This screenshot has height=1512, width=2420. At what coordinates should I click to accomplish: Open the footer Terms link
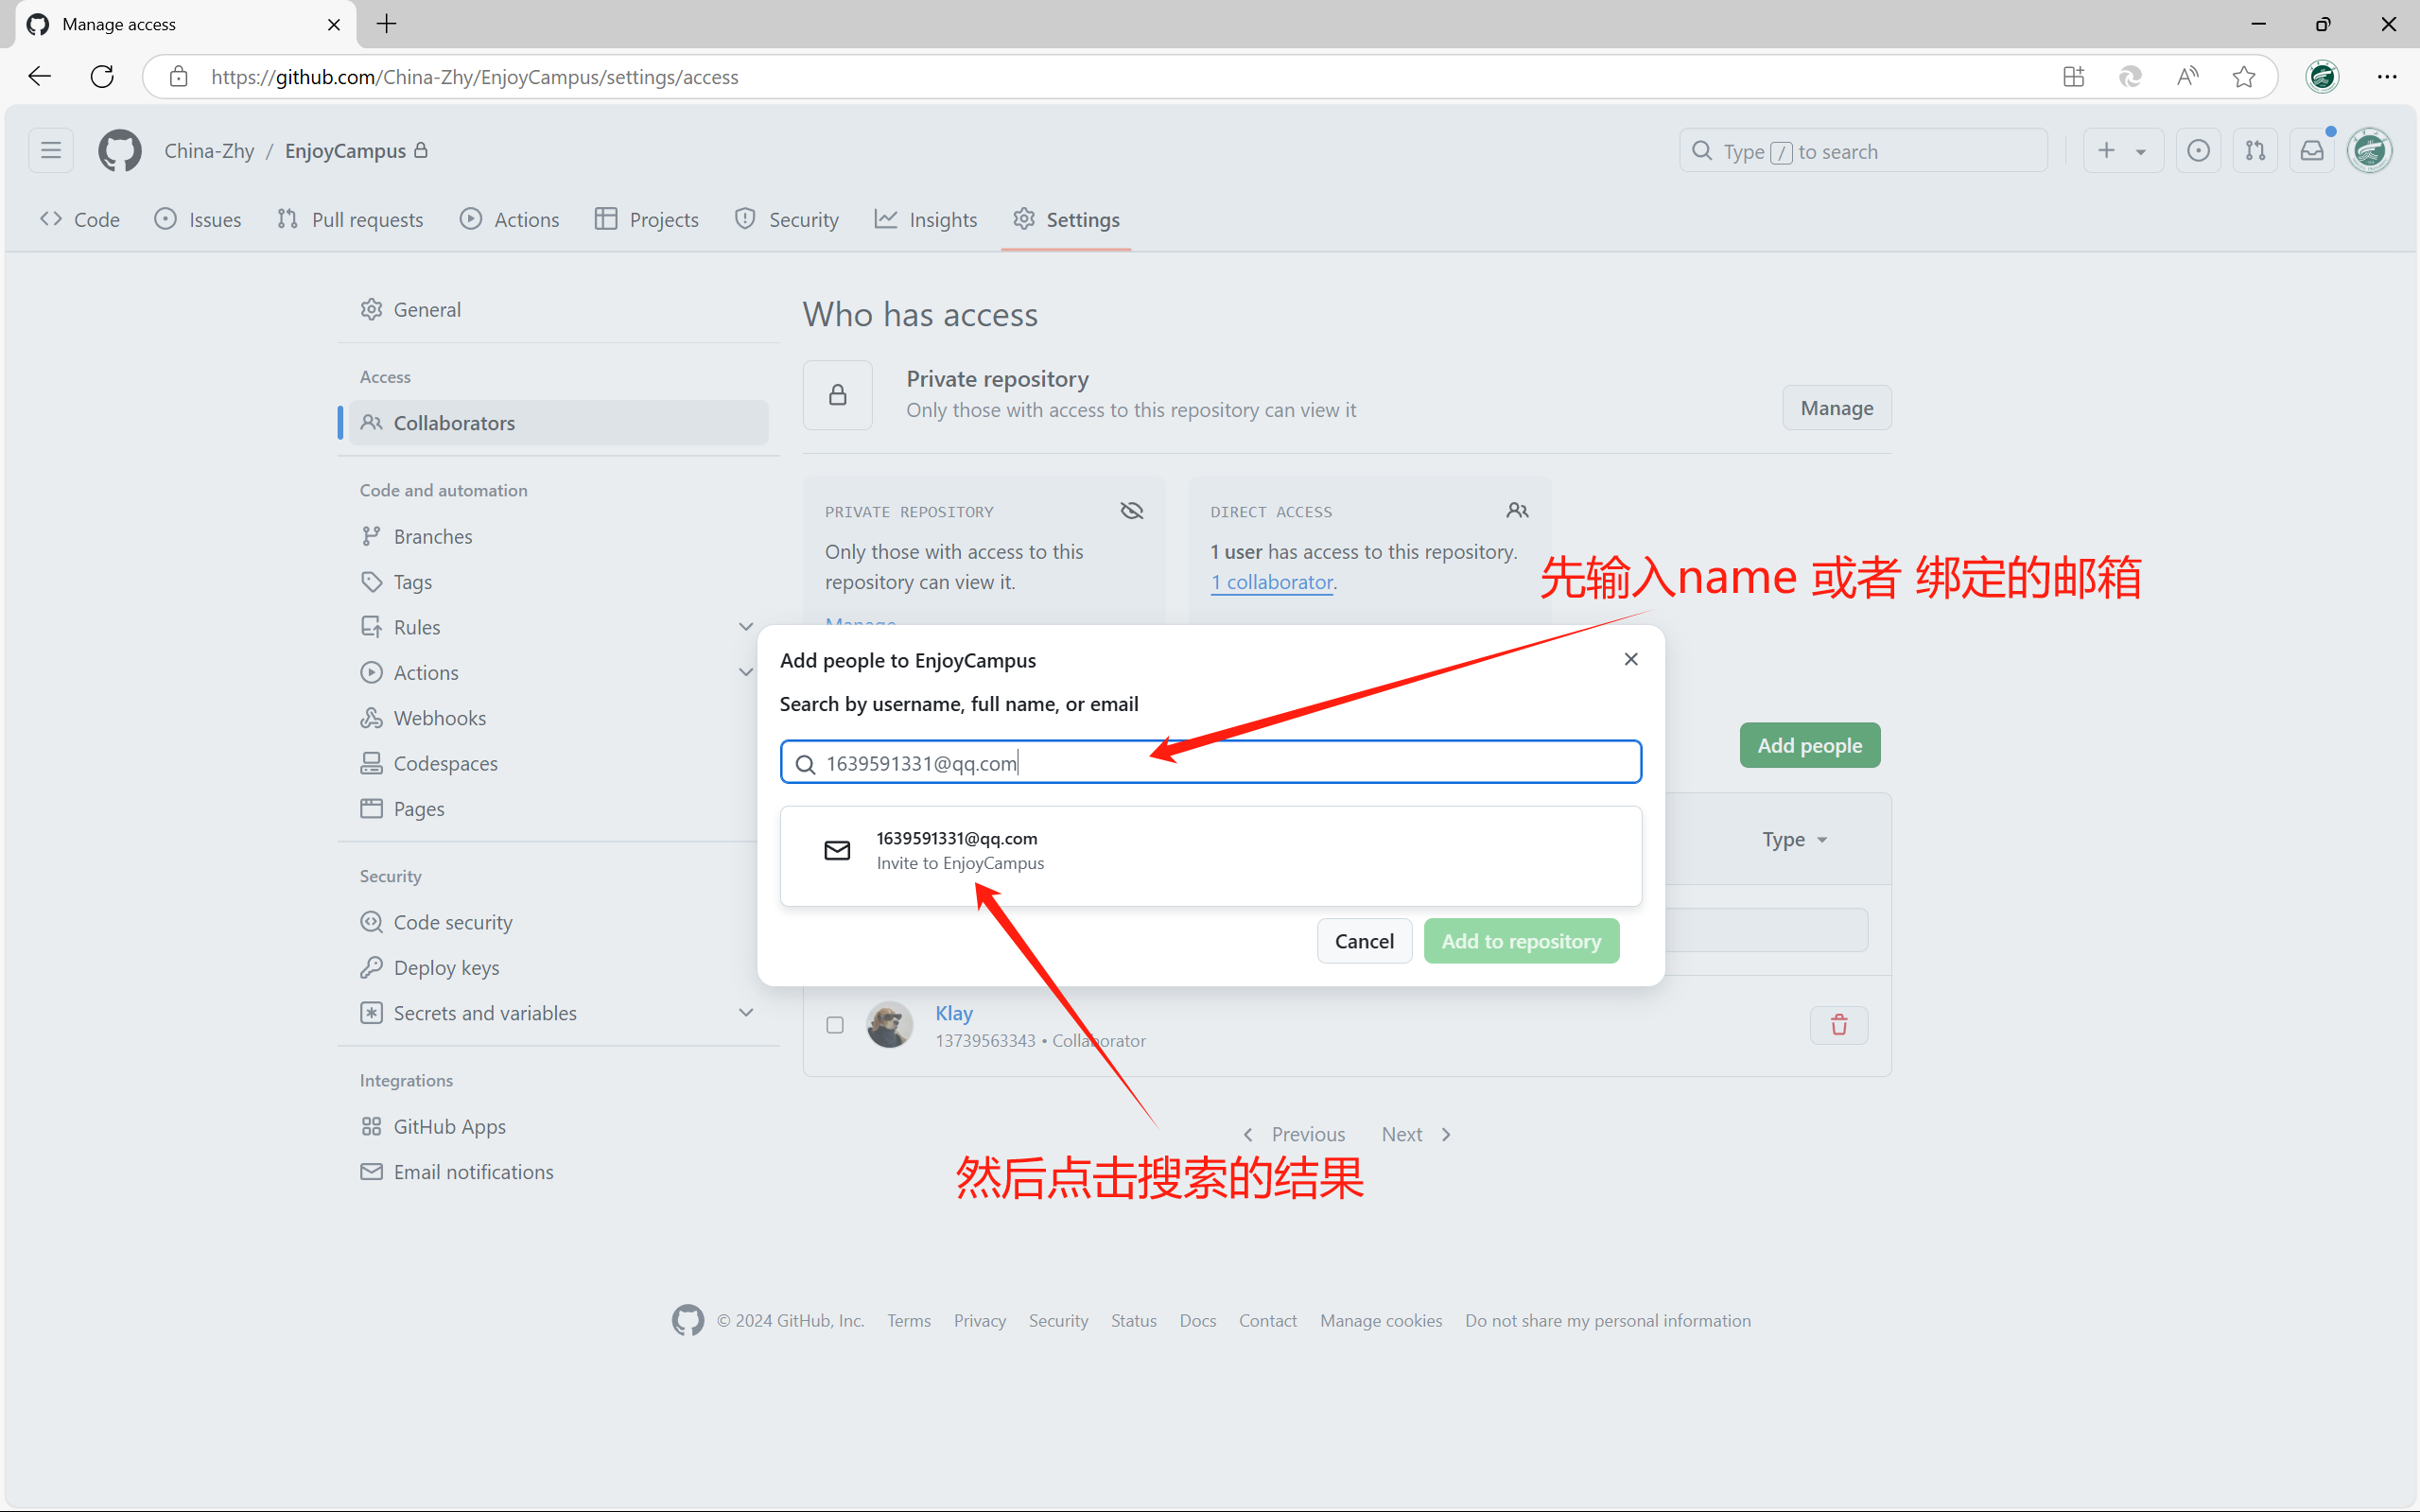point(908,1321)
